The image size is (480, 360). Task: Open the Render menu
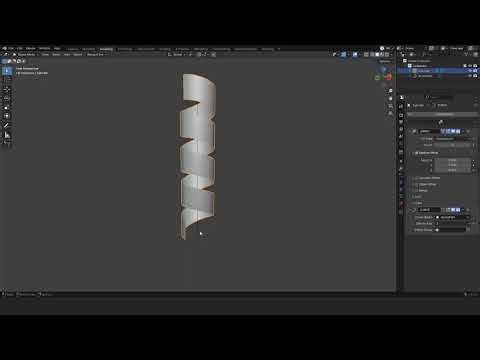pyautogui.click(x=31, y=49)
